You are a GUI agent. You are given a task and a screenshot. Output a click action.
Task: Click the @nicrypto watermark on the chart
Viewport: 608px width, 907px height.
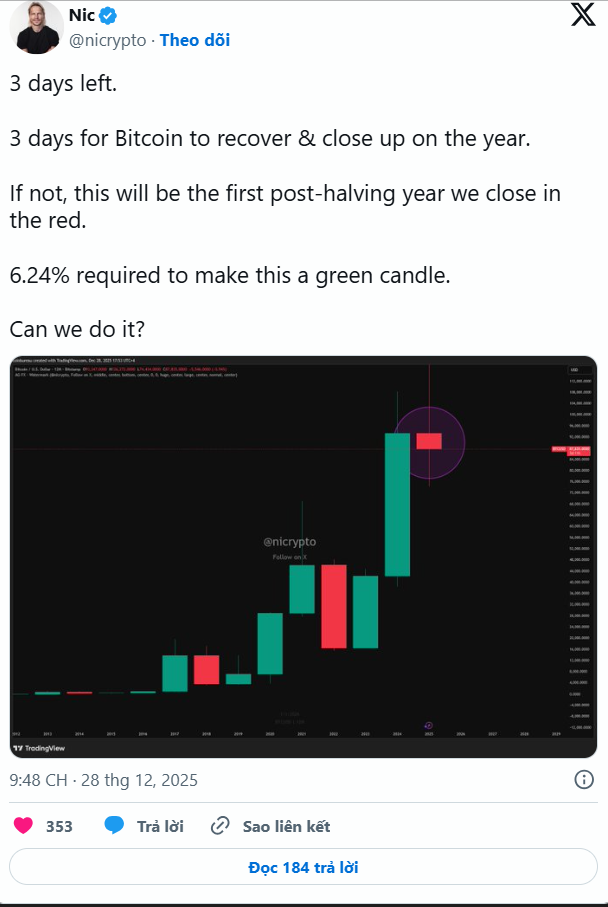(289, 541)
